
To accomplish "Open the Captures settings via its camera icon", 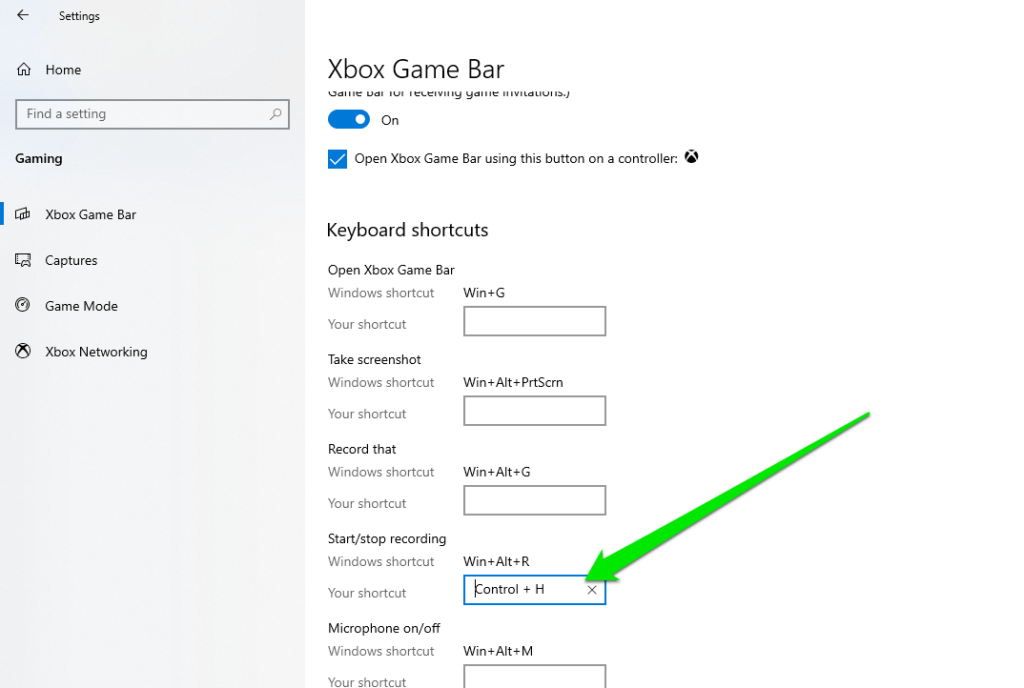I will 22,260.
